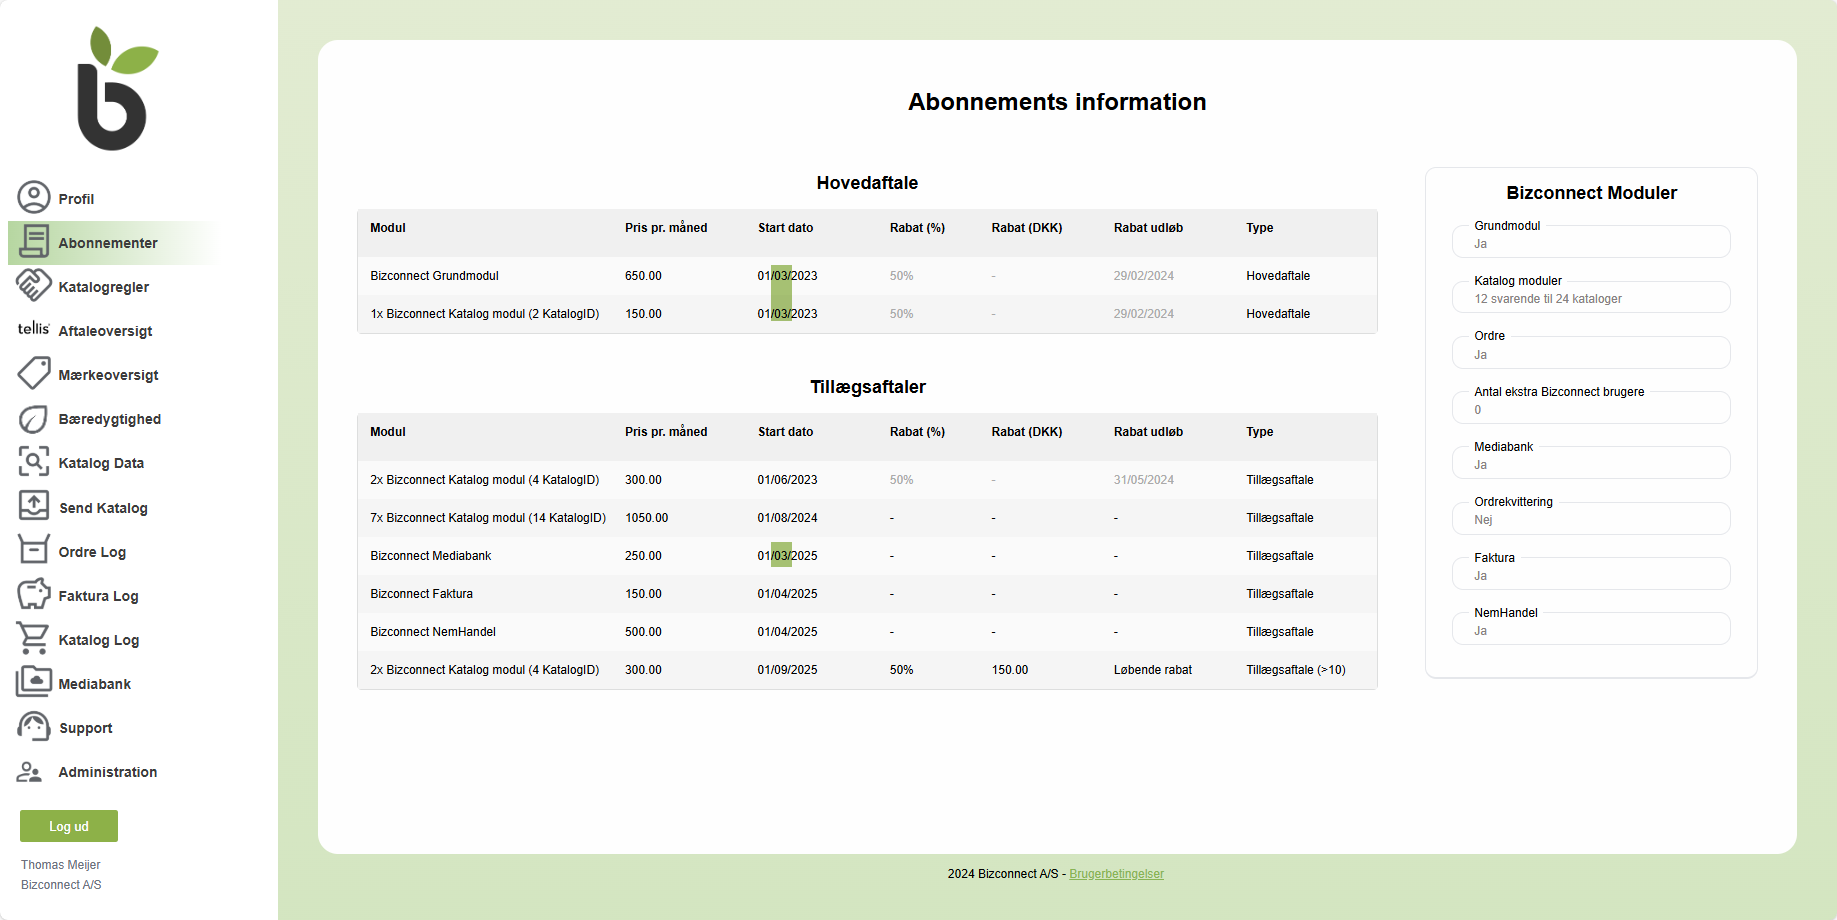This screenshot has height=920, width=1837.
Task: Click the 01/08/2024 start date cell
Action: tap(787, 518)
